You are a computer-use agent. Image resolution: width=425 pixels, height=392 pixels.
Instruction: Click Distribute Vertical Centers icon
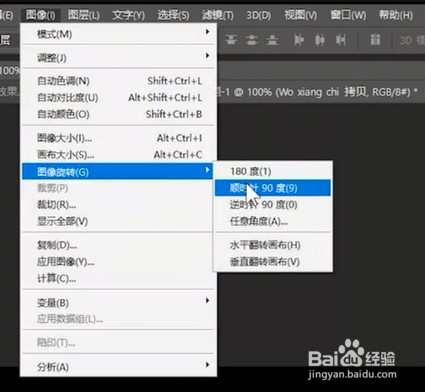252,40
